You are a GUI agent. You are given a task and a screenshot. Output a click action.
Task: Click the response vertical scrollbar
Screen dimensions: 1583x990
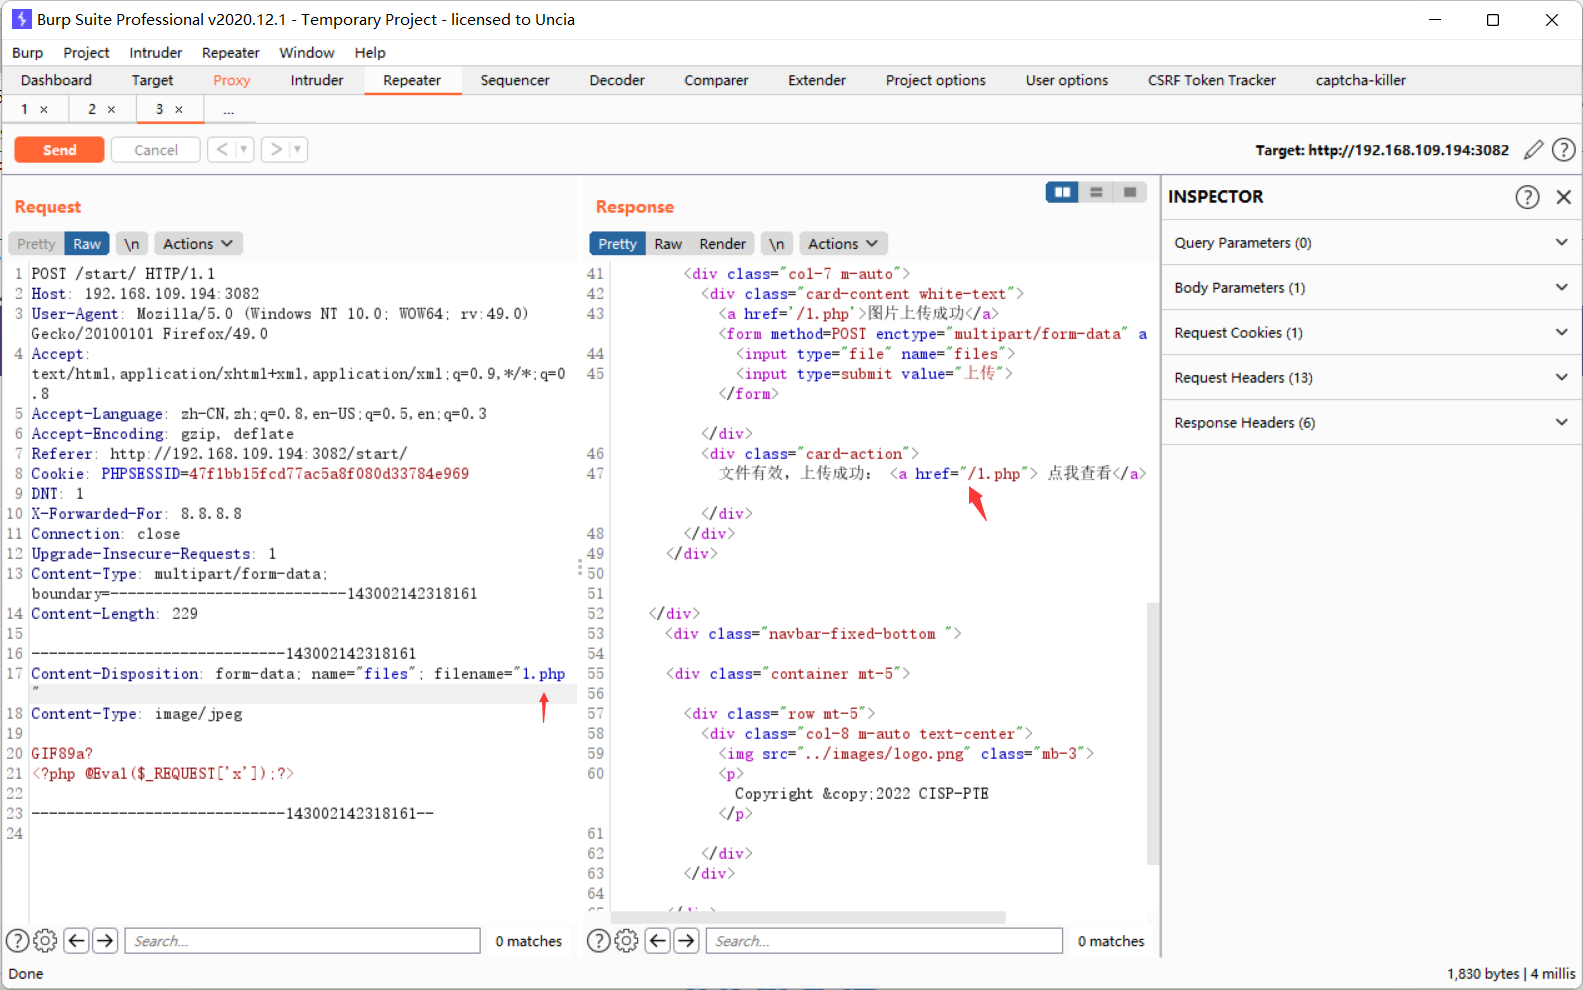pyautogui.click(x=1153, y=733)
